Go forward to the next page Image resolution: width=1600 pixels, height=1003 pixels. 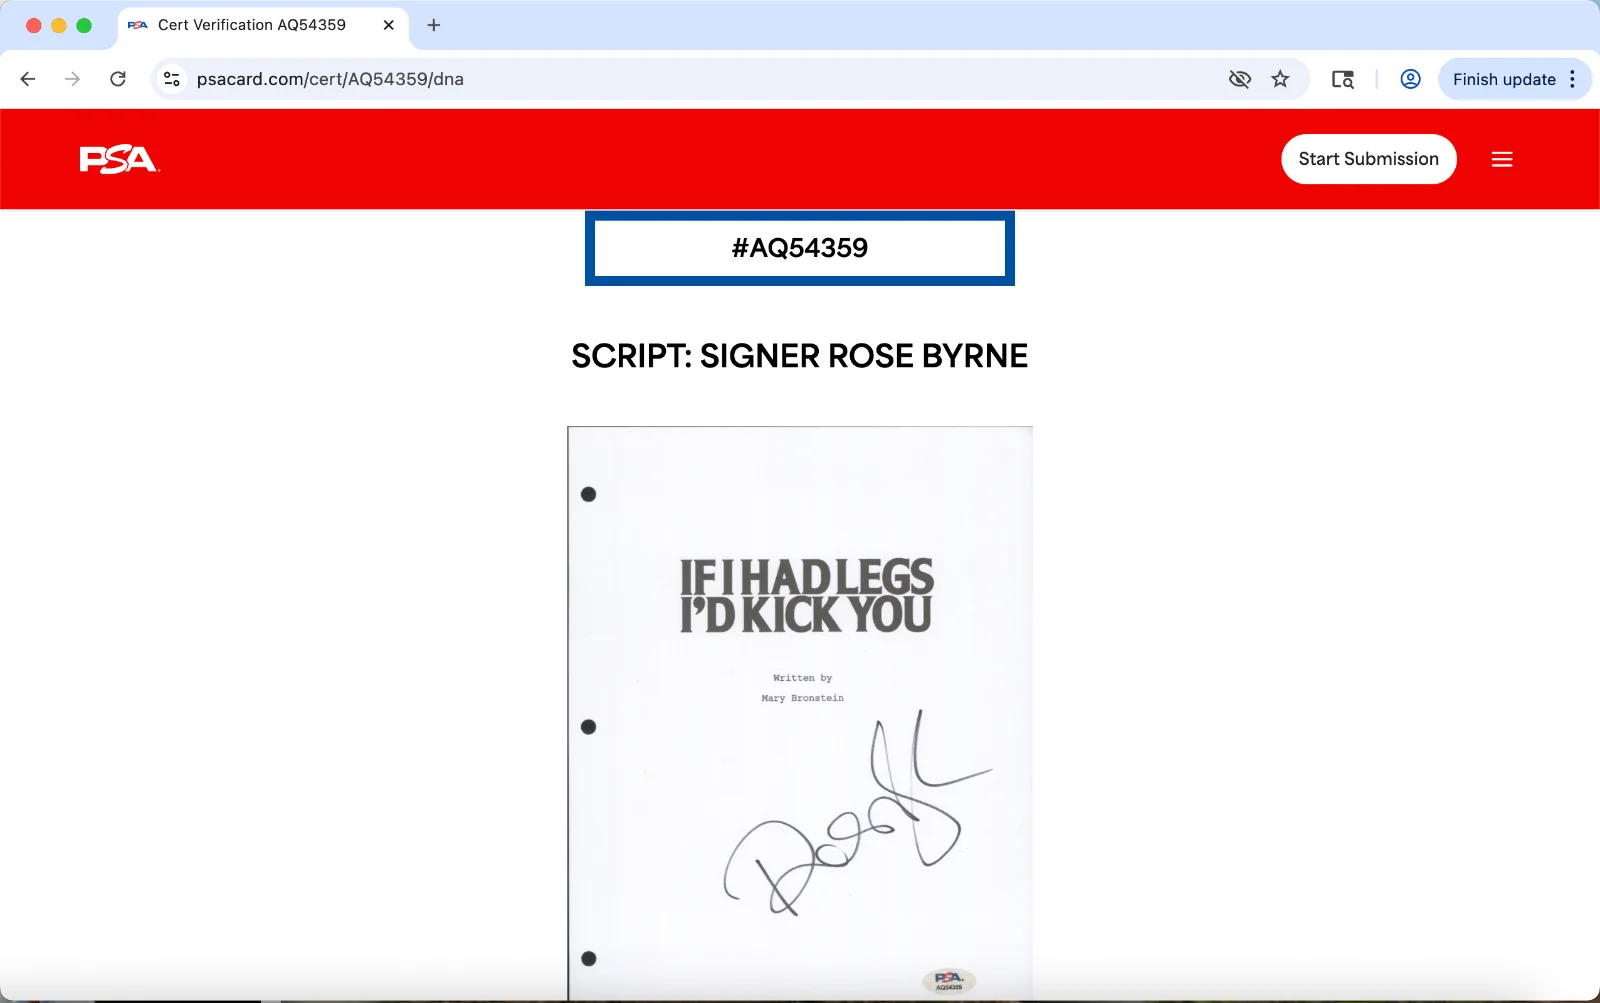[72, 79]
